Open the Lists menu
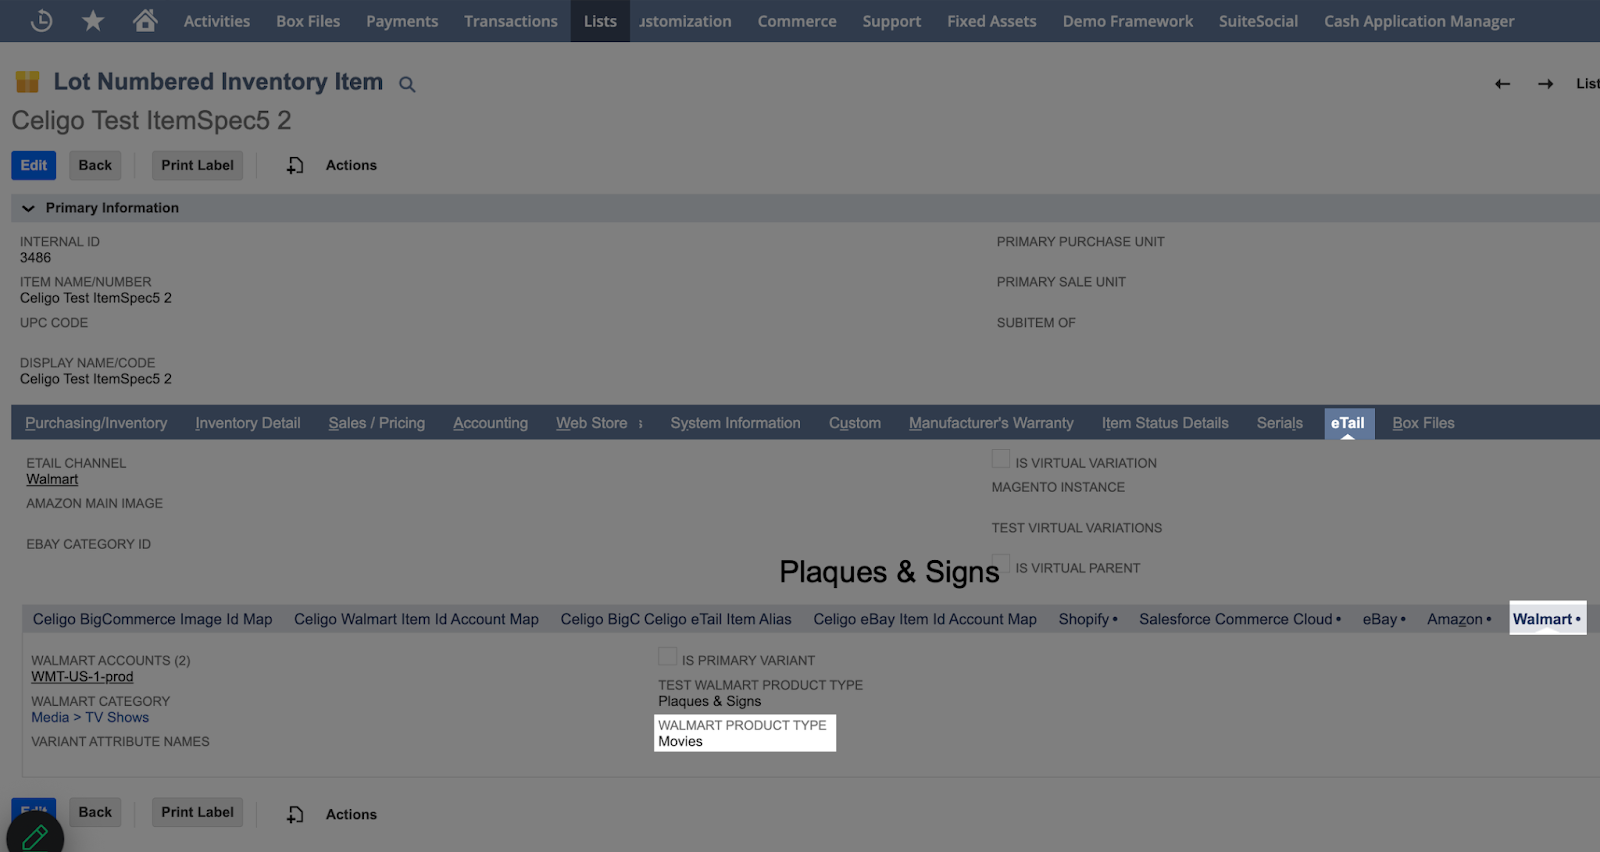This screenshot has height=852, width=1600. [x=600, y=21]
